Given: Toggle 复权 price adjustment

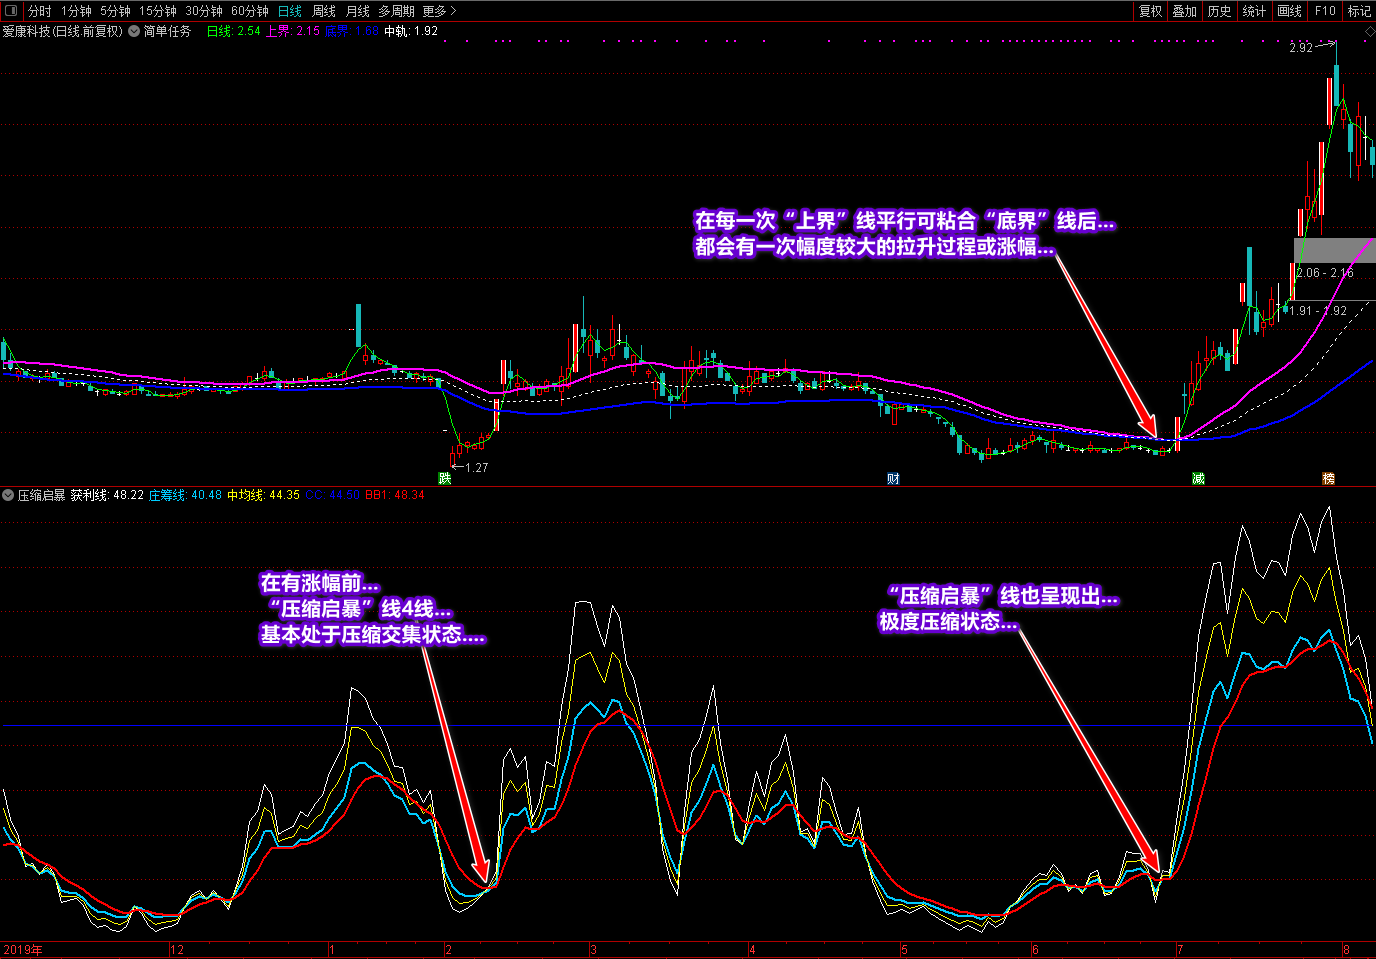Looking at the screenshot, I should pyautogui.click(x=1151, y=11).
